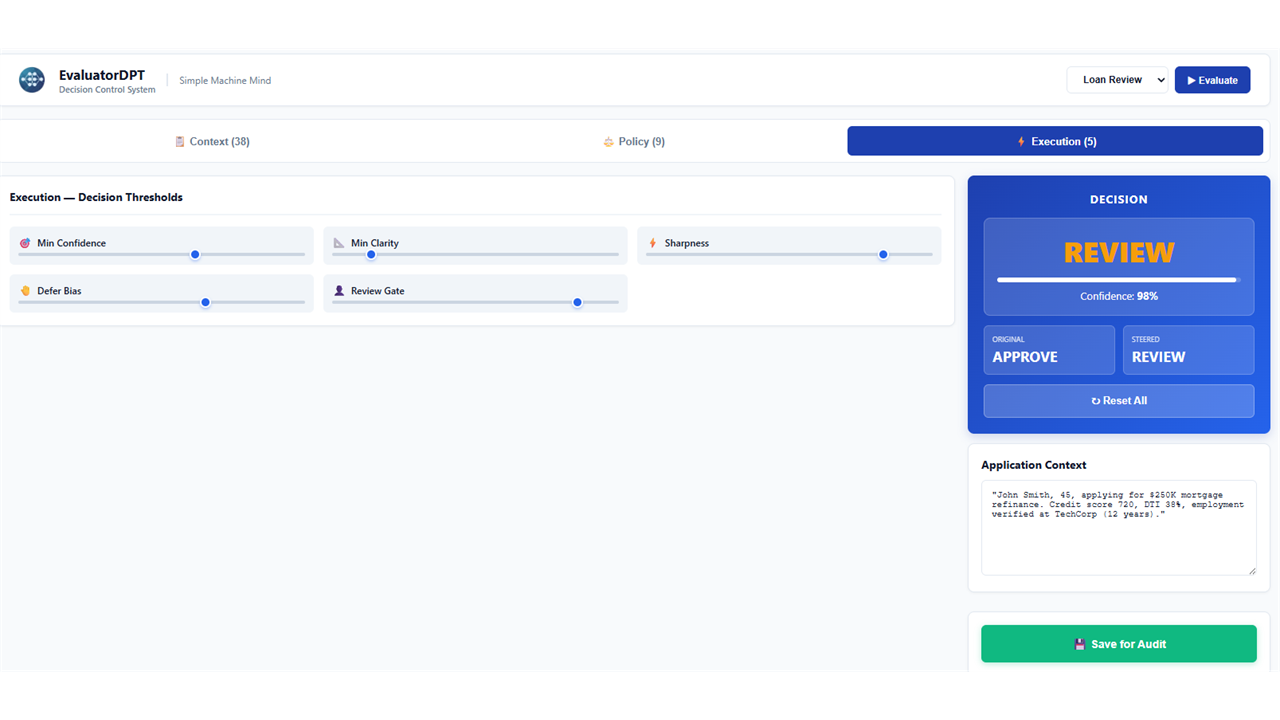Open the Loan Review dropdown
This screenshot has width=1280, height=720.
(x=1117, y=80)
